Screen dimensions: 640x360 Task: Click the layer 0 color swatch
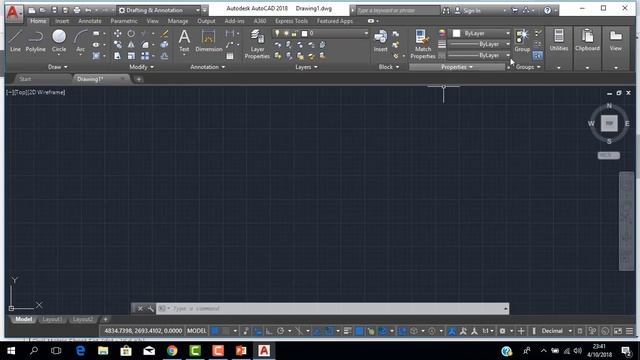[304, 33]
